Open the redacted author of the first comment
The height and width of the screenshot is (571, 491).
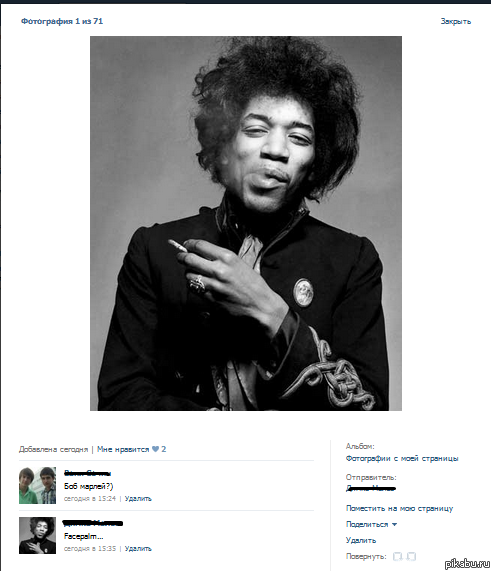(x=87, y=473)
